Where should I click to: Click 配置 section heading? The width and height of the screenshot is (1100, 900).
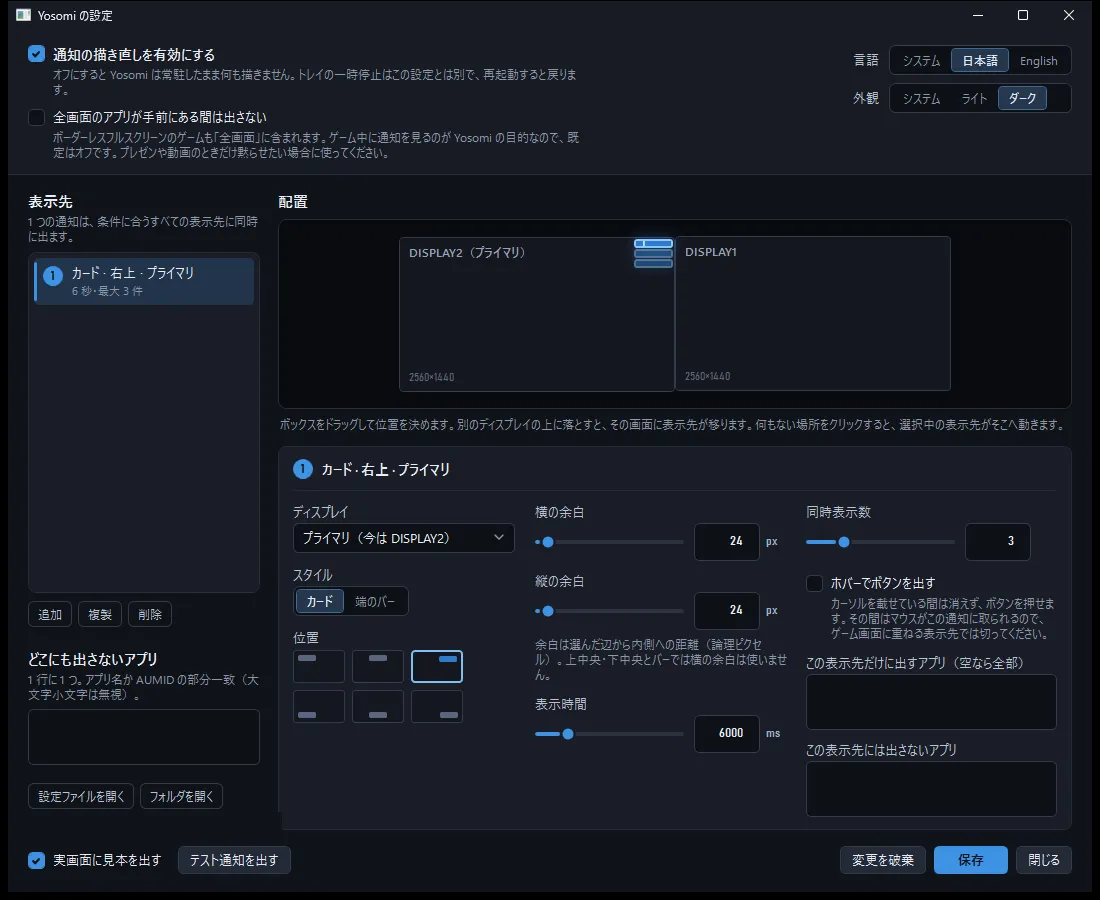[293, 202]
